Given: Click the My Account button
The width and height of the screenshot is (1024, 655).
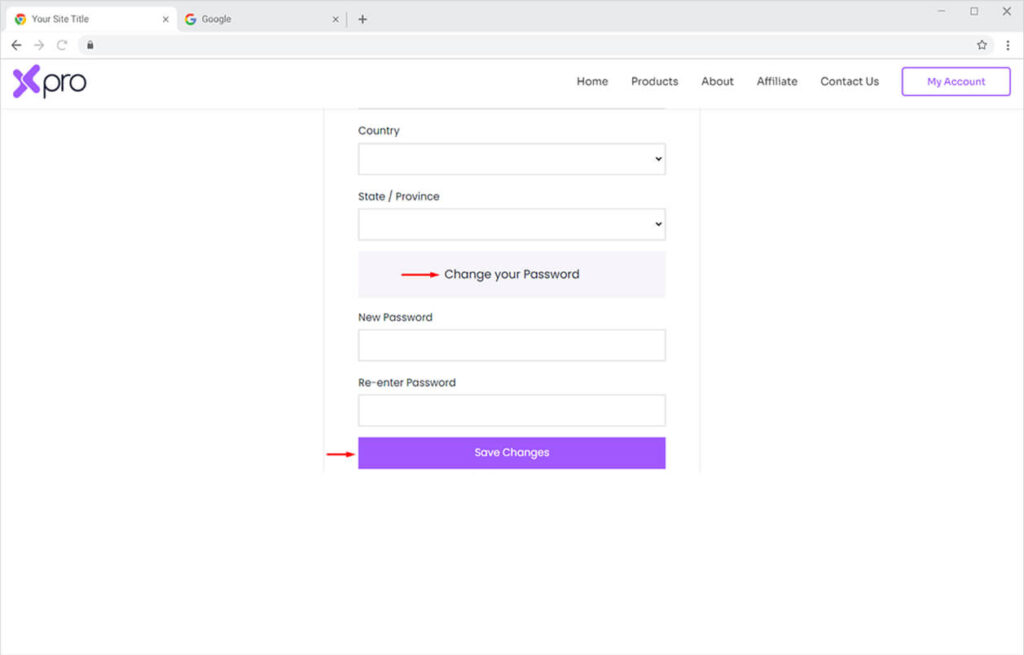Looking at the screenshot, I should click(956, 82).
